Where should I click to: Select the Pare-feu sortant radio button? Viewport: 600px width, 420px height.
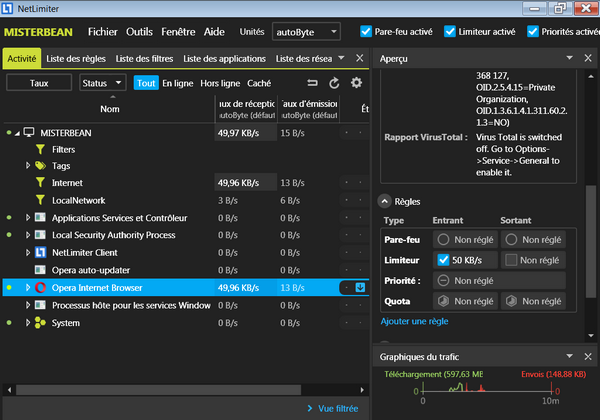tap(511, 239)
